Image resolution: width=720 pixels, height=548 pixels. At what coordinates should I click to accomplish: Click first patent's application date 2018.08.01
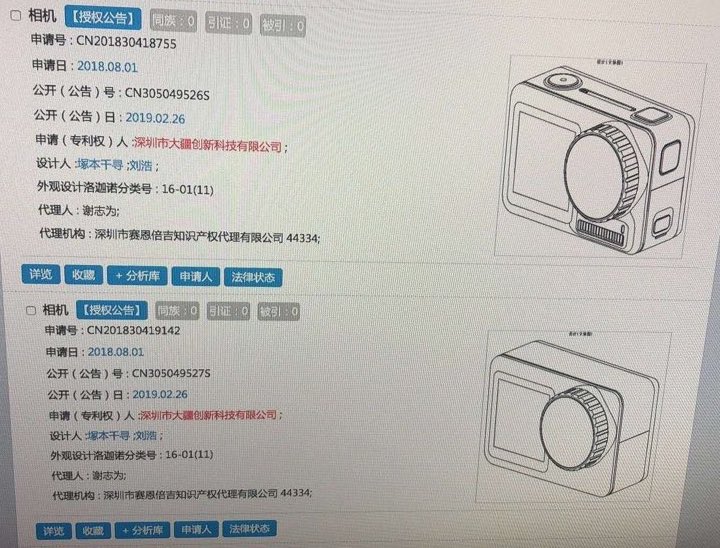(x=107, y=67)
